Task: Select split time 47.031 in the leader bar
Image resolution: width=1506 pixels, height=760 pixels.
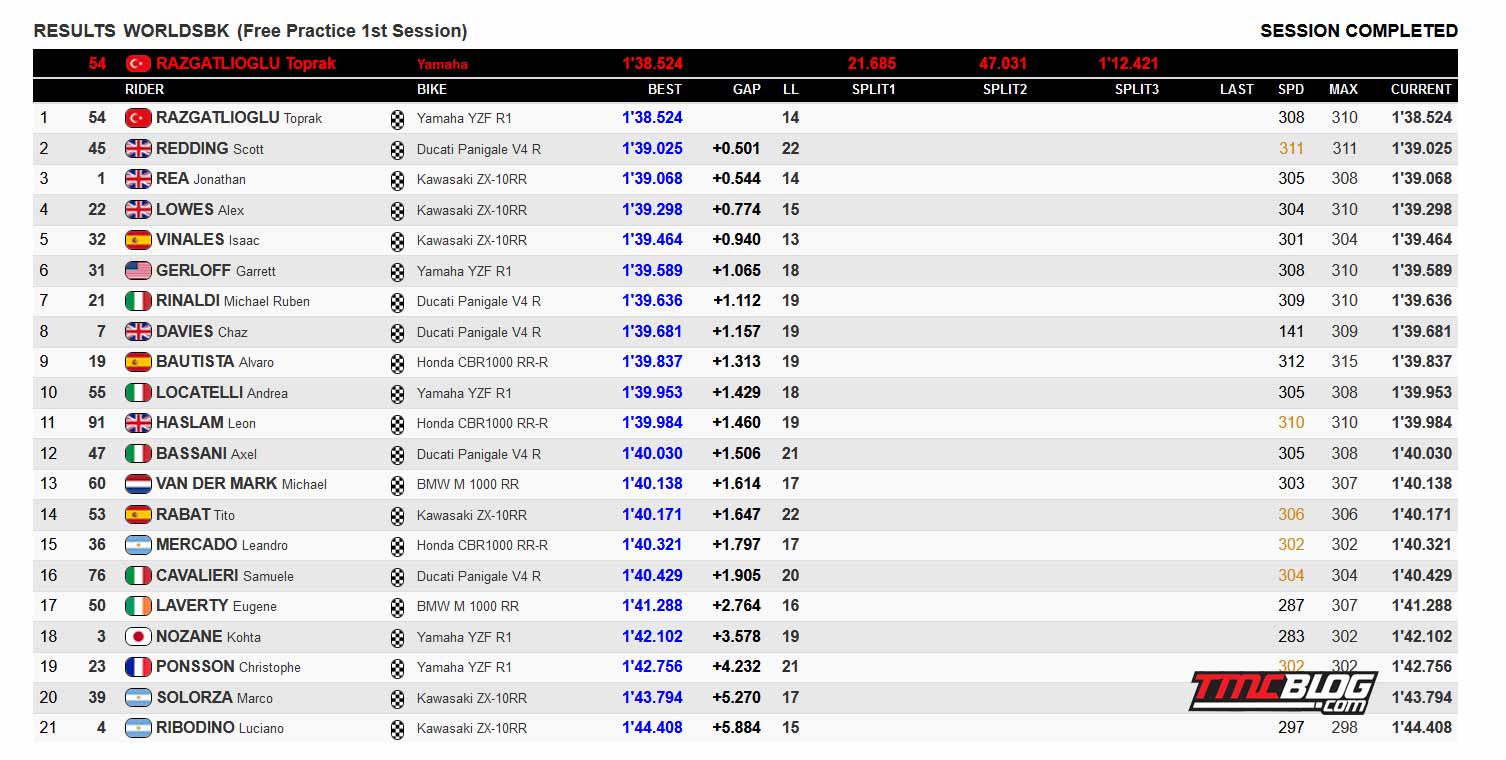Action: point(1003,63)
